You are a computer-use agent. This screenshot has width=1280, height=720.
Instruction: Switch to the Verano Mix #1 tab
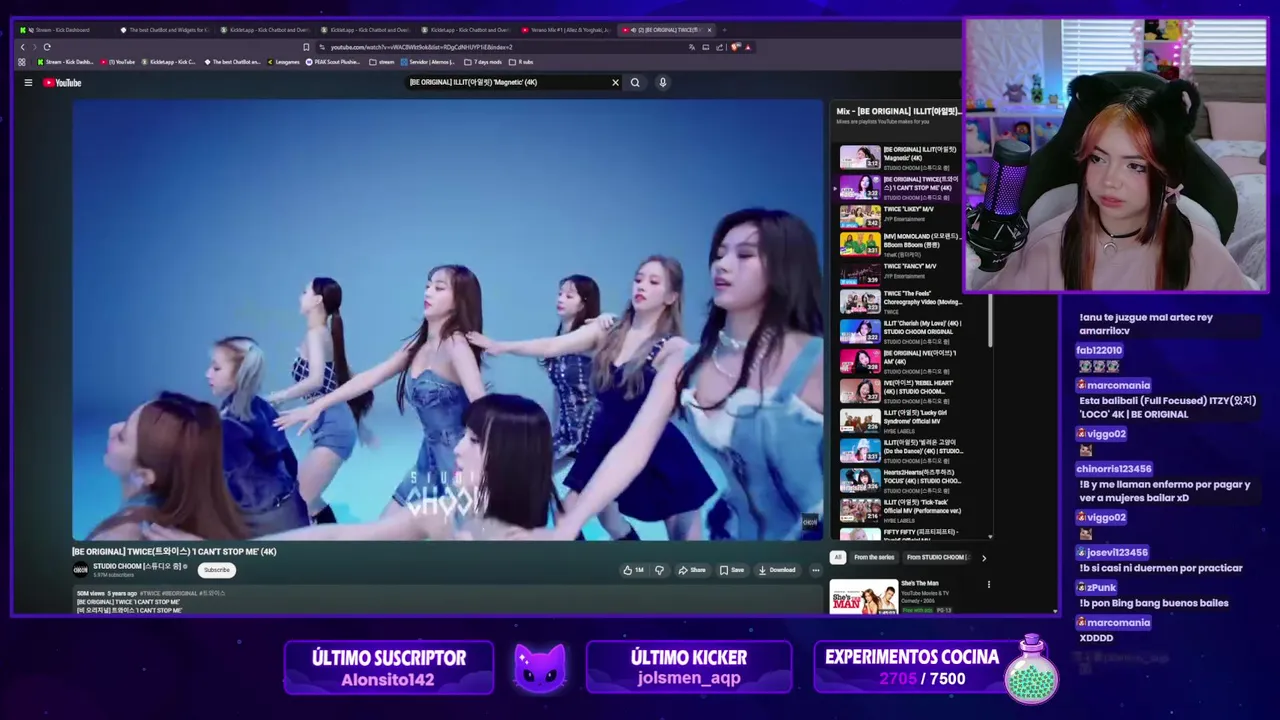(566, 30)
